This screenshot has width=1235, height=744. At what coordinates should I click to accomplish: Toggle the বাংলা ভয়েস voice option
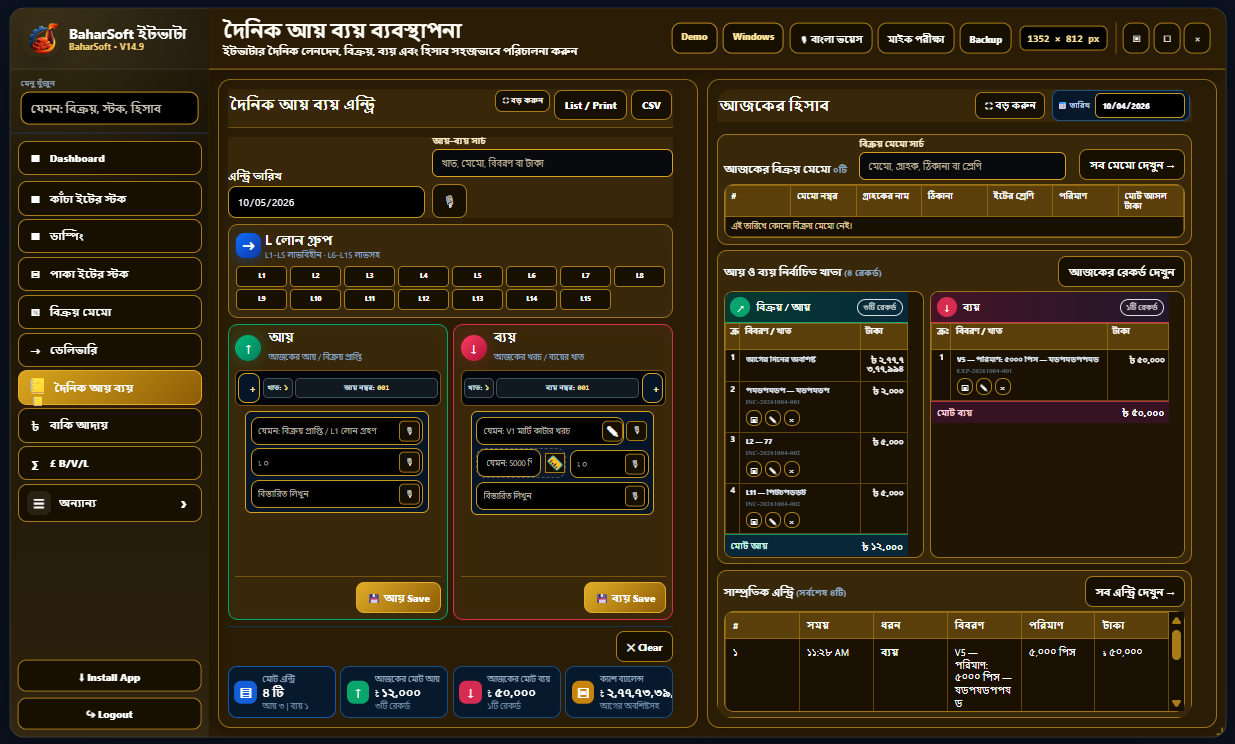pyautogui.click(x=830, y=38)
